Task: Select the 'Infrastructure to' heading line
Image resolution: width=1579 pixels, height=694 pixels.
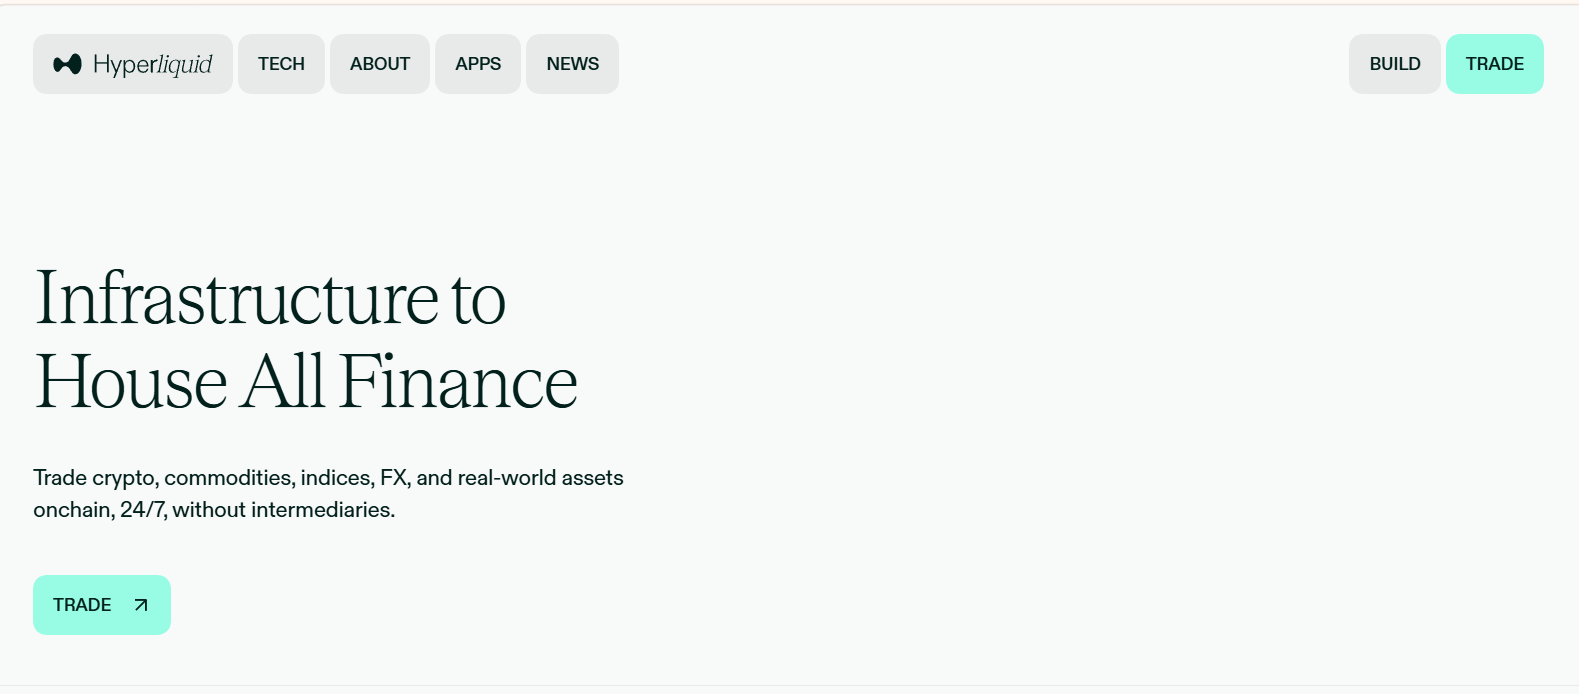Action: tap(270, 298)
